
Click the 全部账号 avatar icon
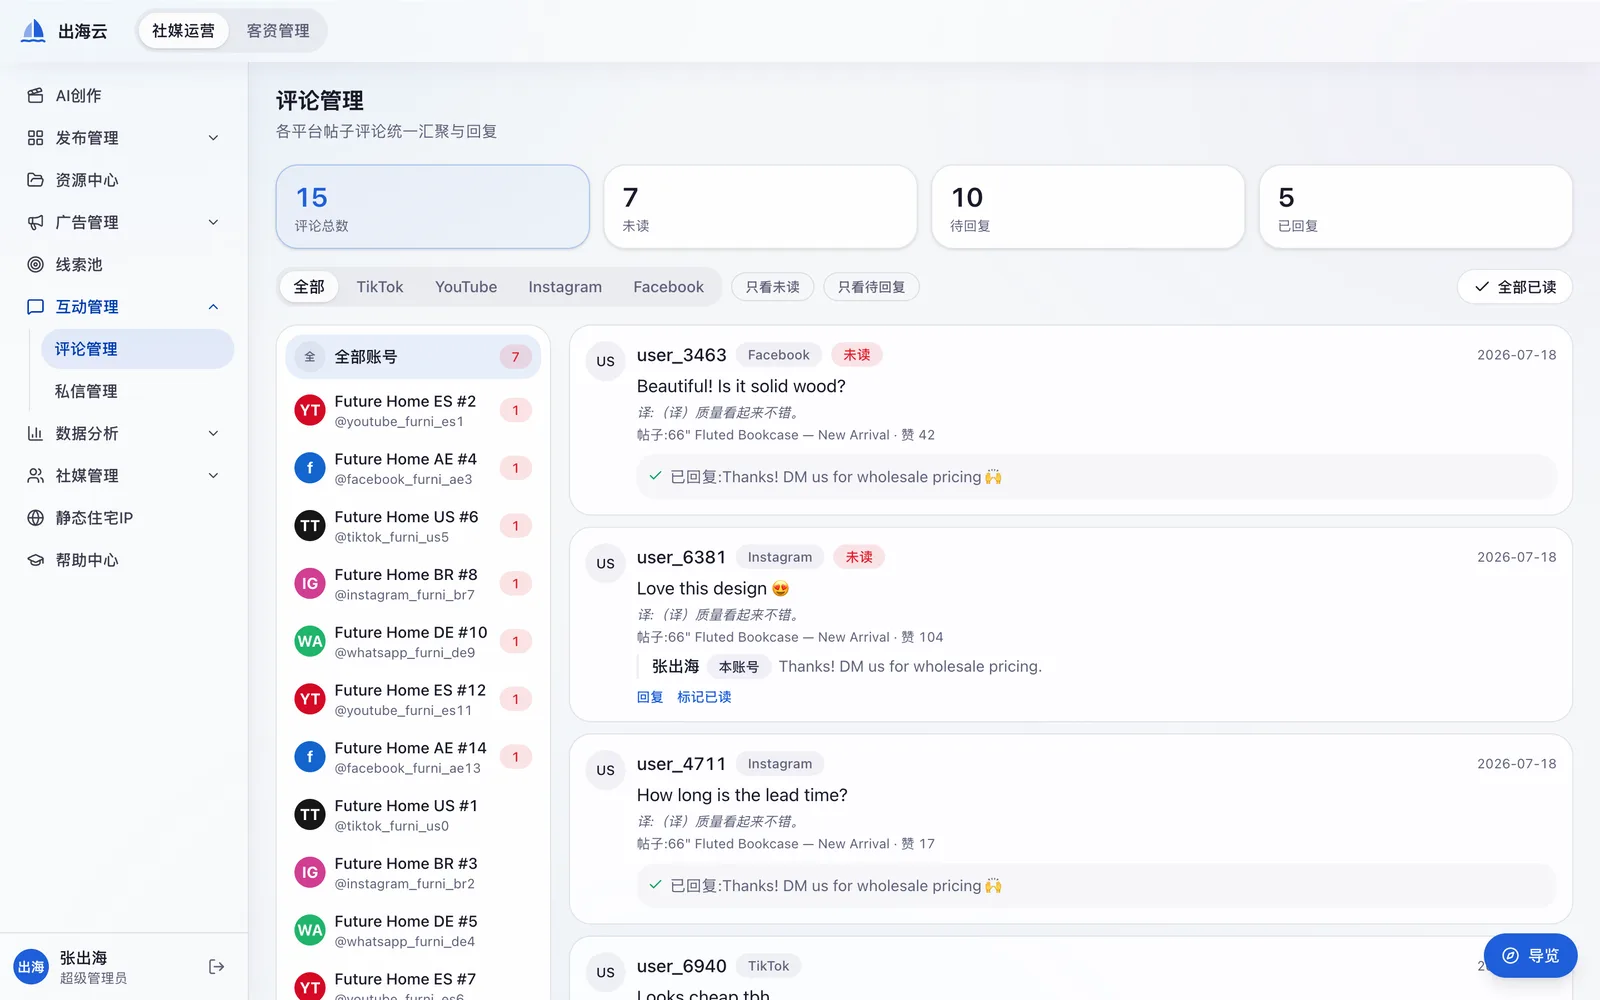[x=310, y=357]
